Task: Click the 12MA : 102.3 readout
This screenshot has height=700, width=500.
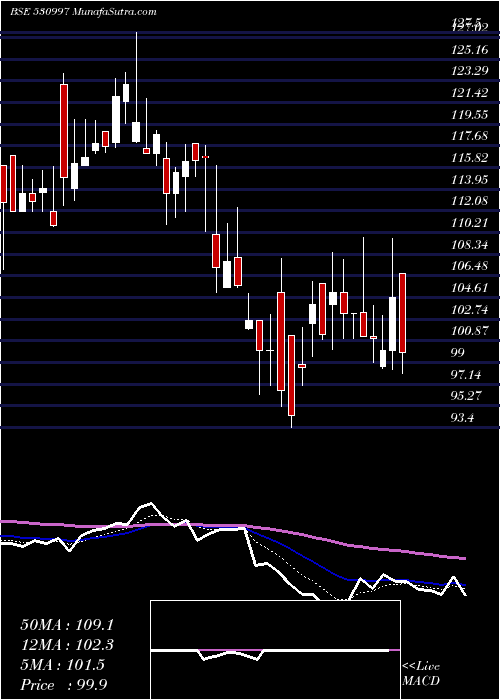Action: point(67,645)
